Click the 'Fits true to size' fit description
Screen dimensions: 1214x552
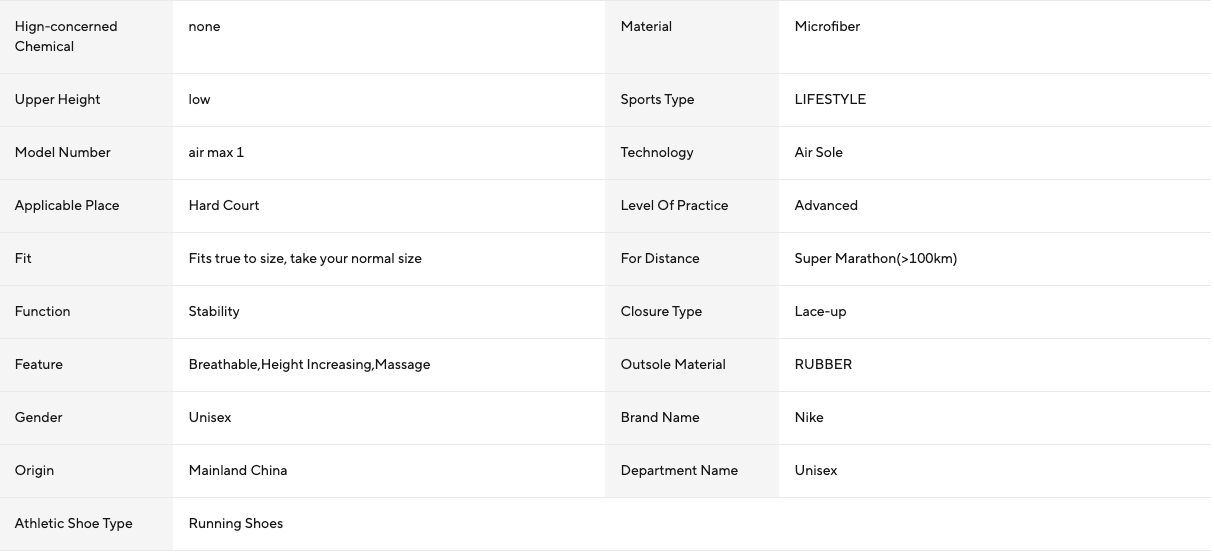point(305,259)
